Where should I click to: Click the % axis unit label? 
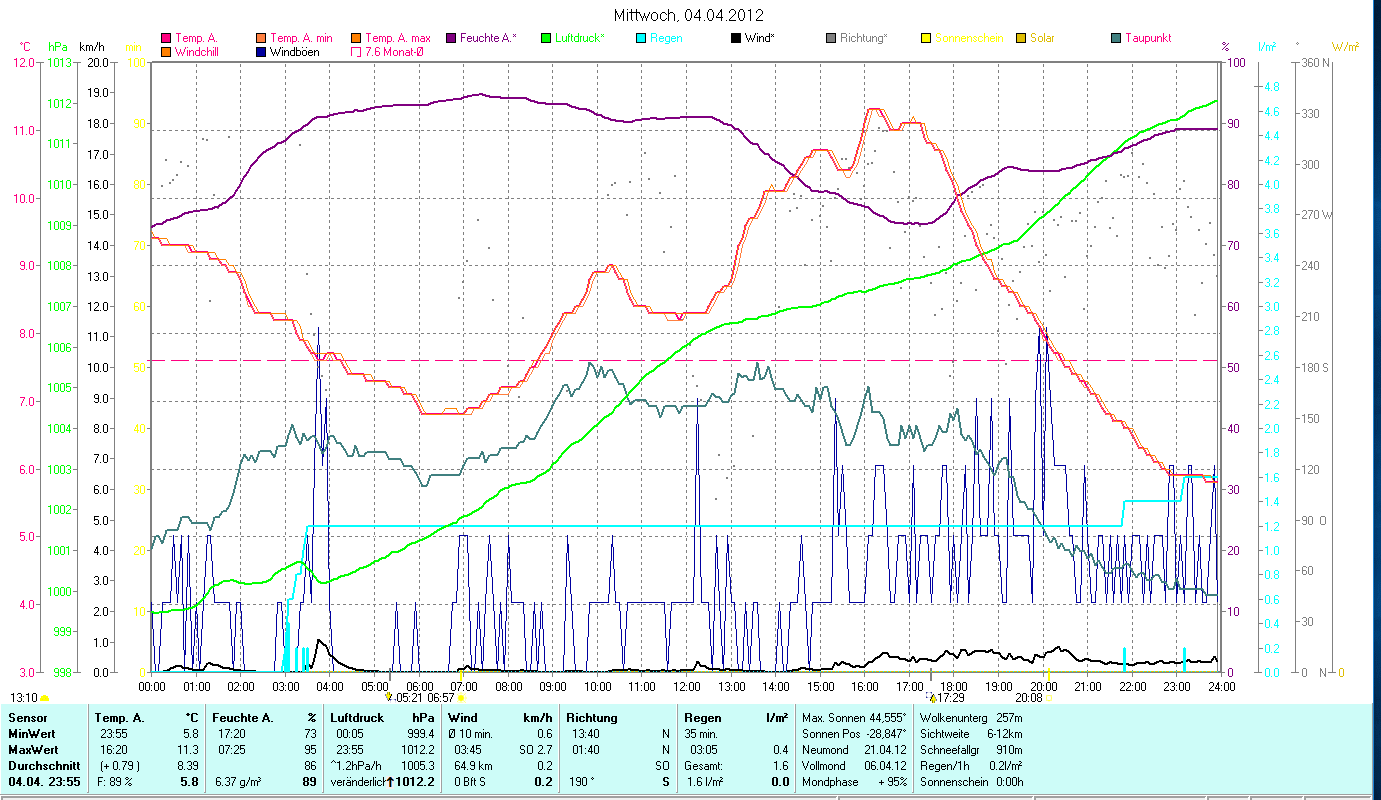point(1225,47)
